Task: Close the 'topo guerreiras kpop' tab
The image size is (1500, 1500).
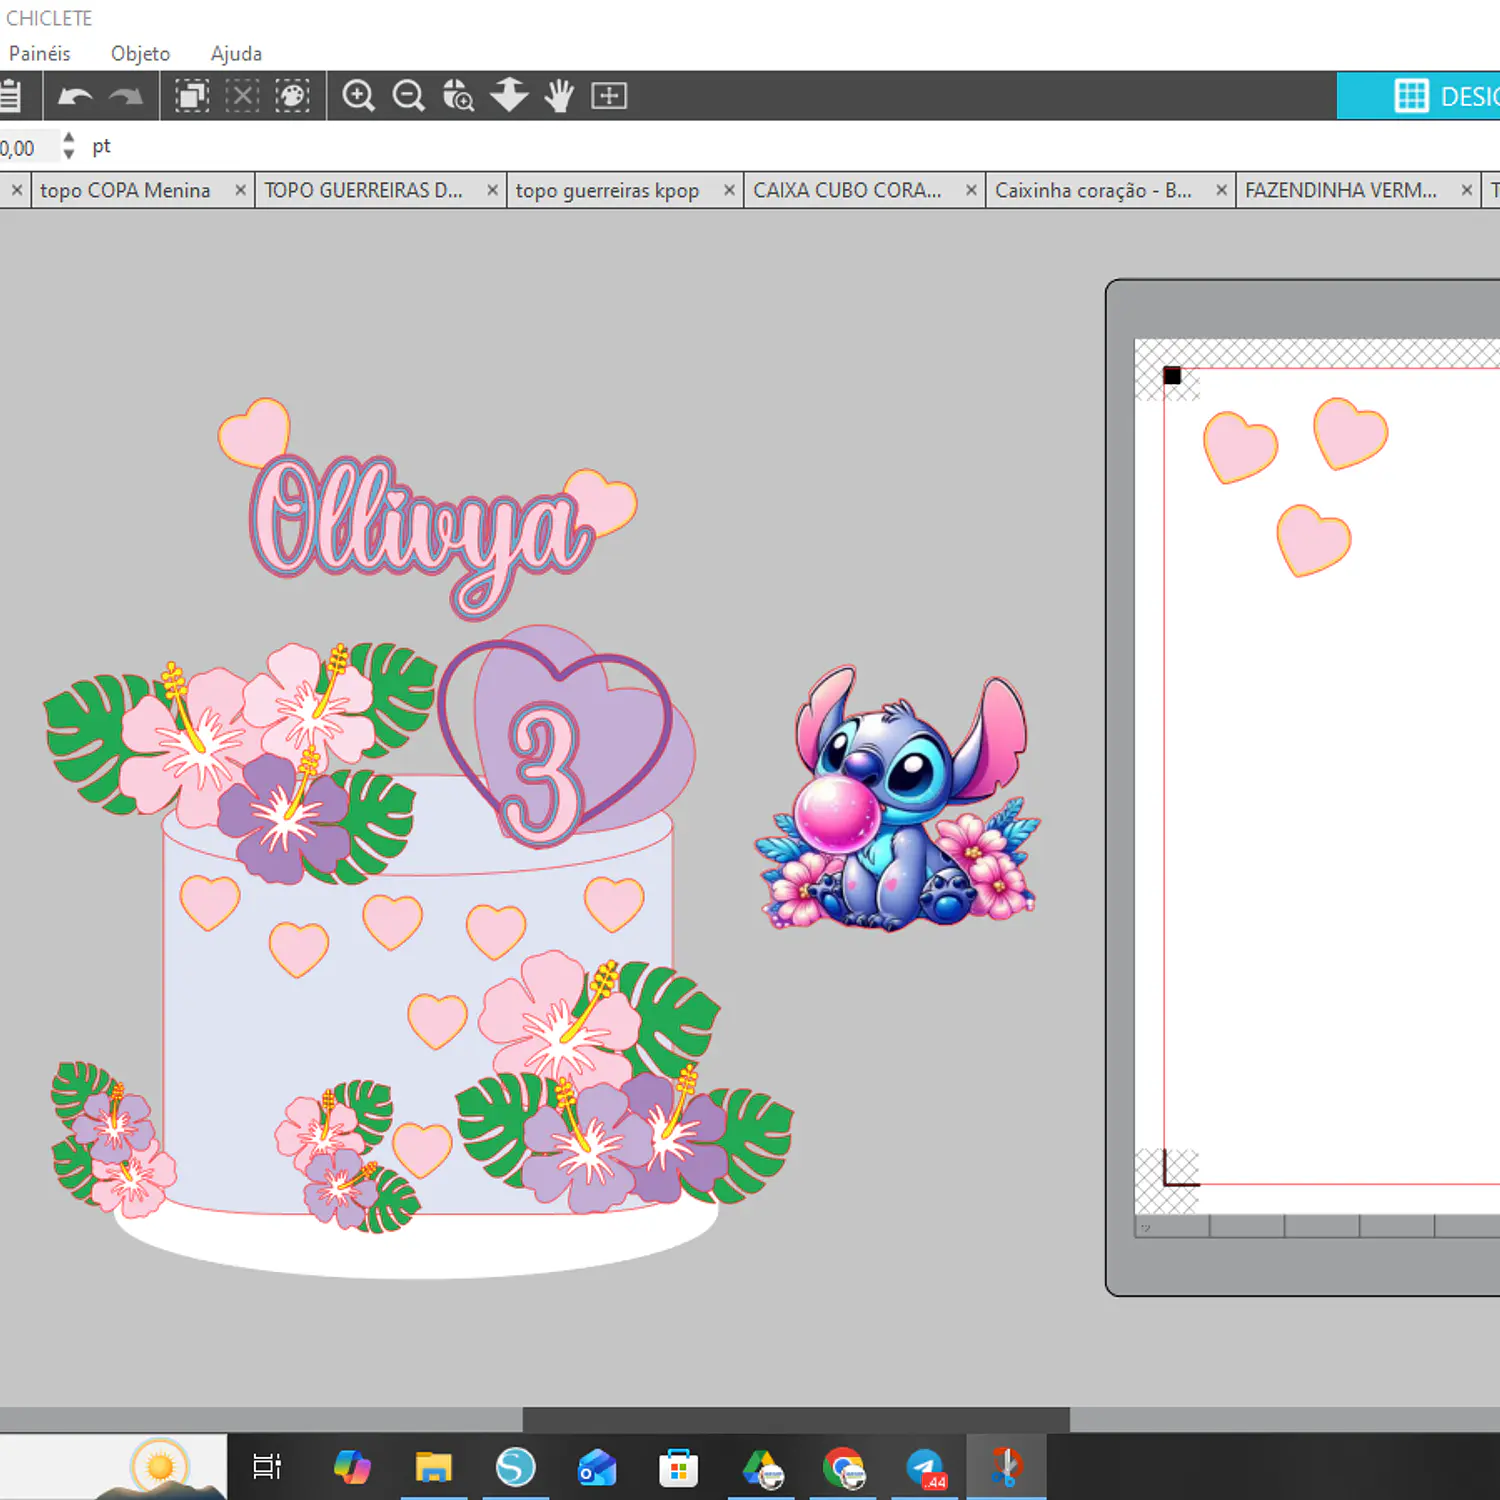Action: pyautogui.click(x=729, y=190)
